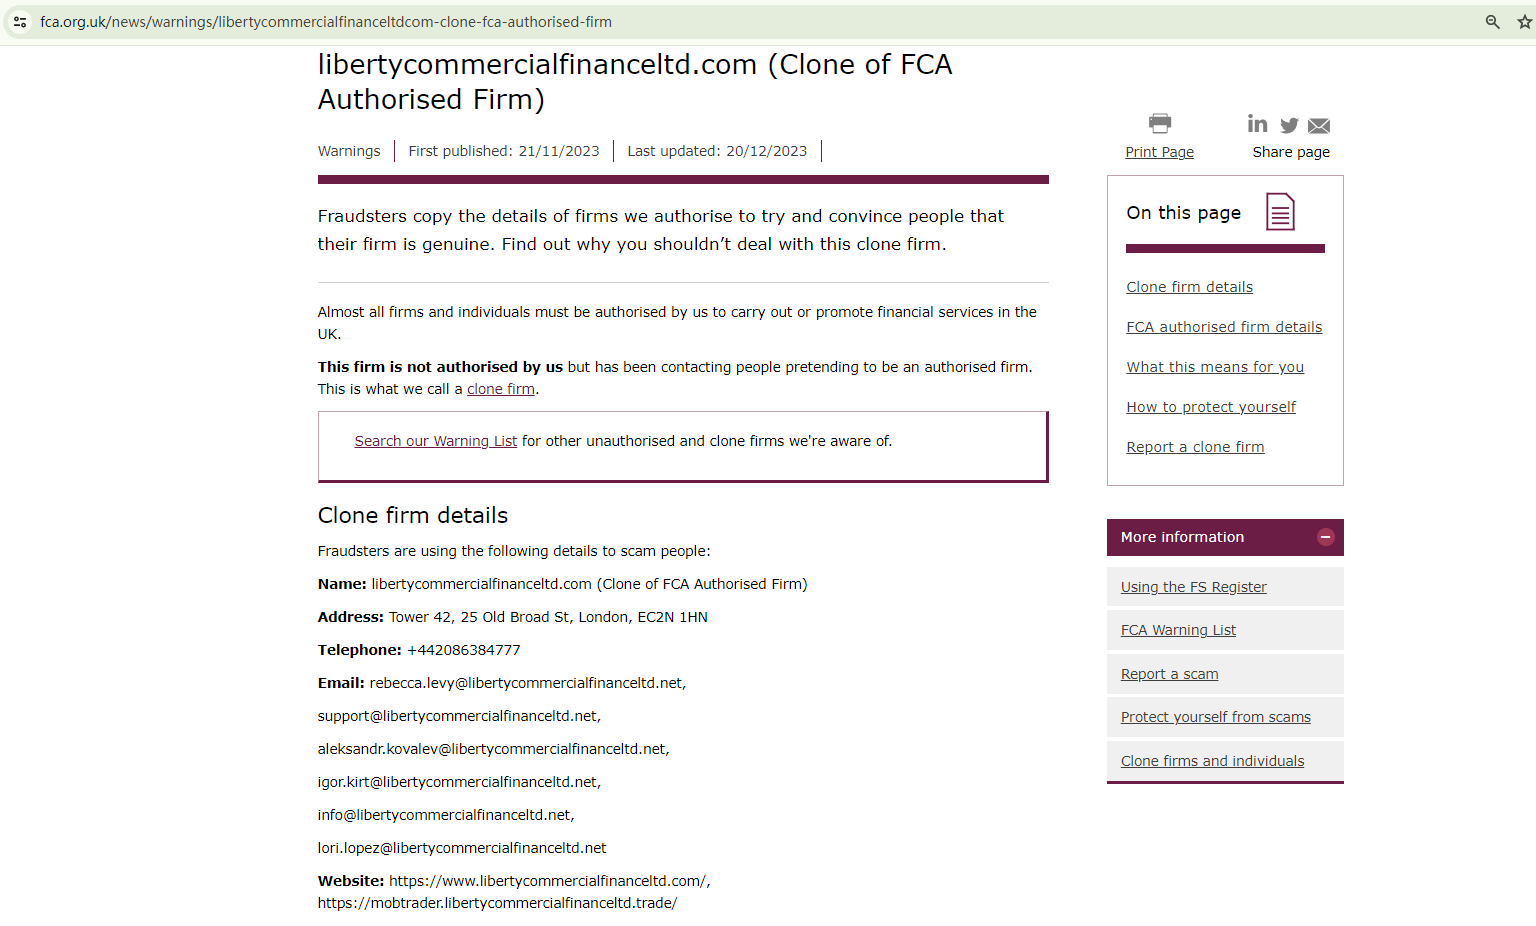1536x926 pixels.
Task: Share page via LinkedIn icon
Action: pyautogui.click(x=1257, y=124)
